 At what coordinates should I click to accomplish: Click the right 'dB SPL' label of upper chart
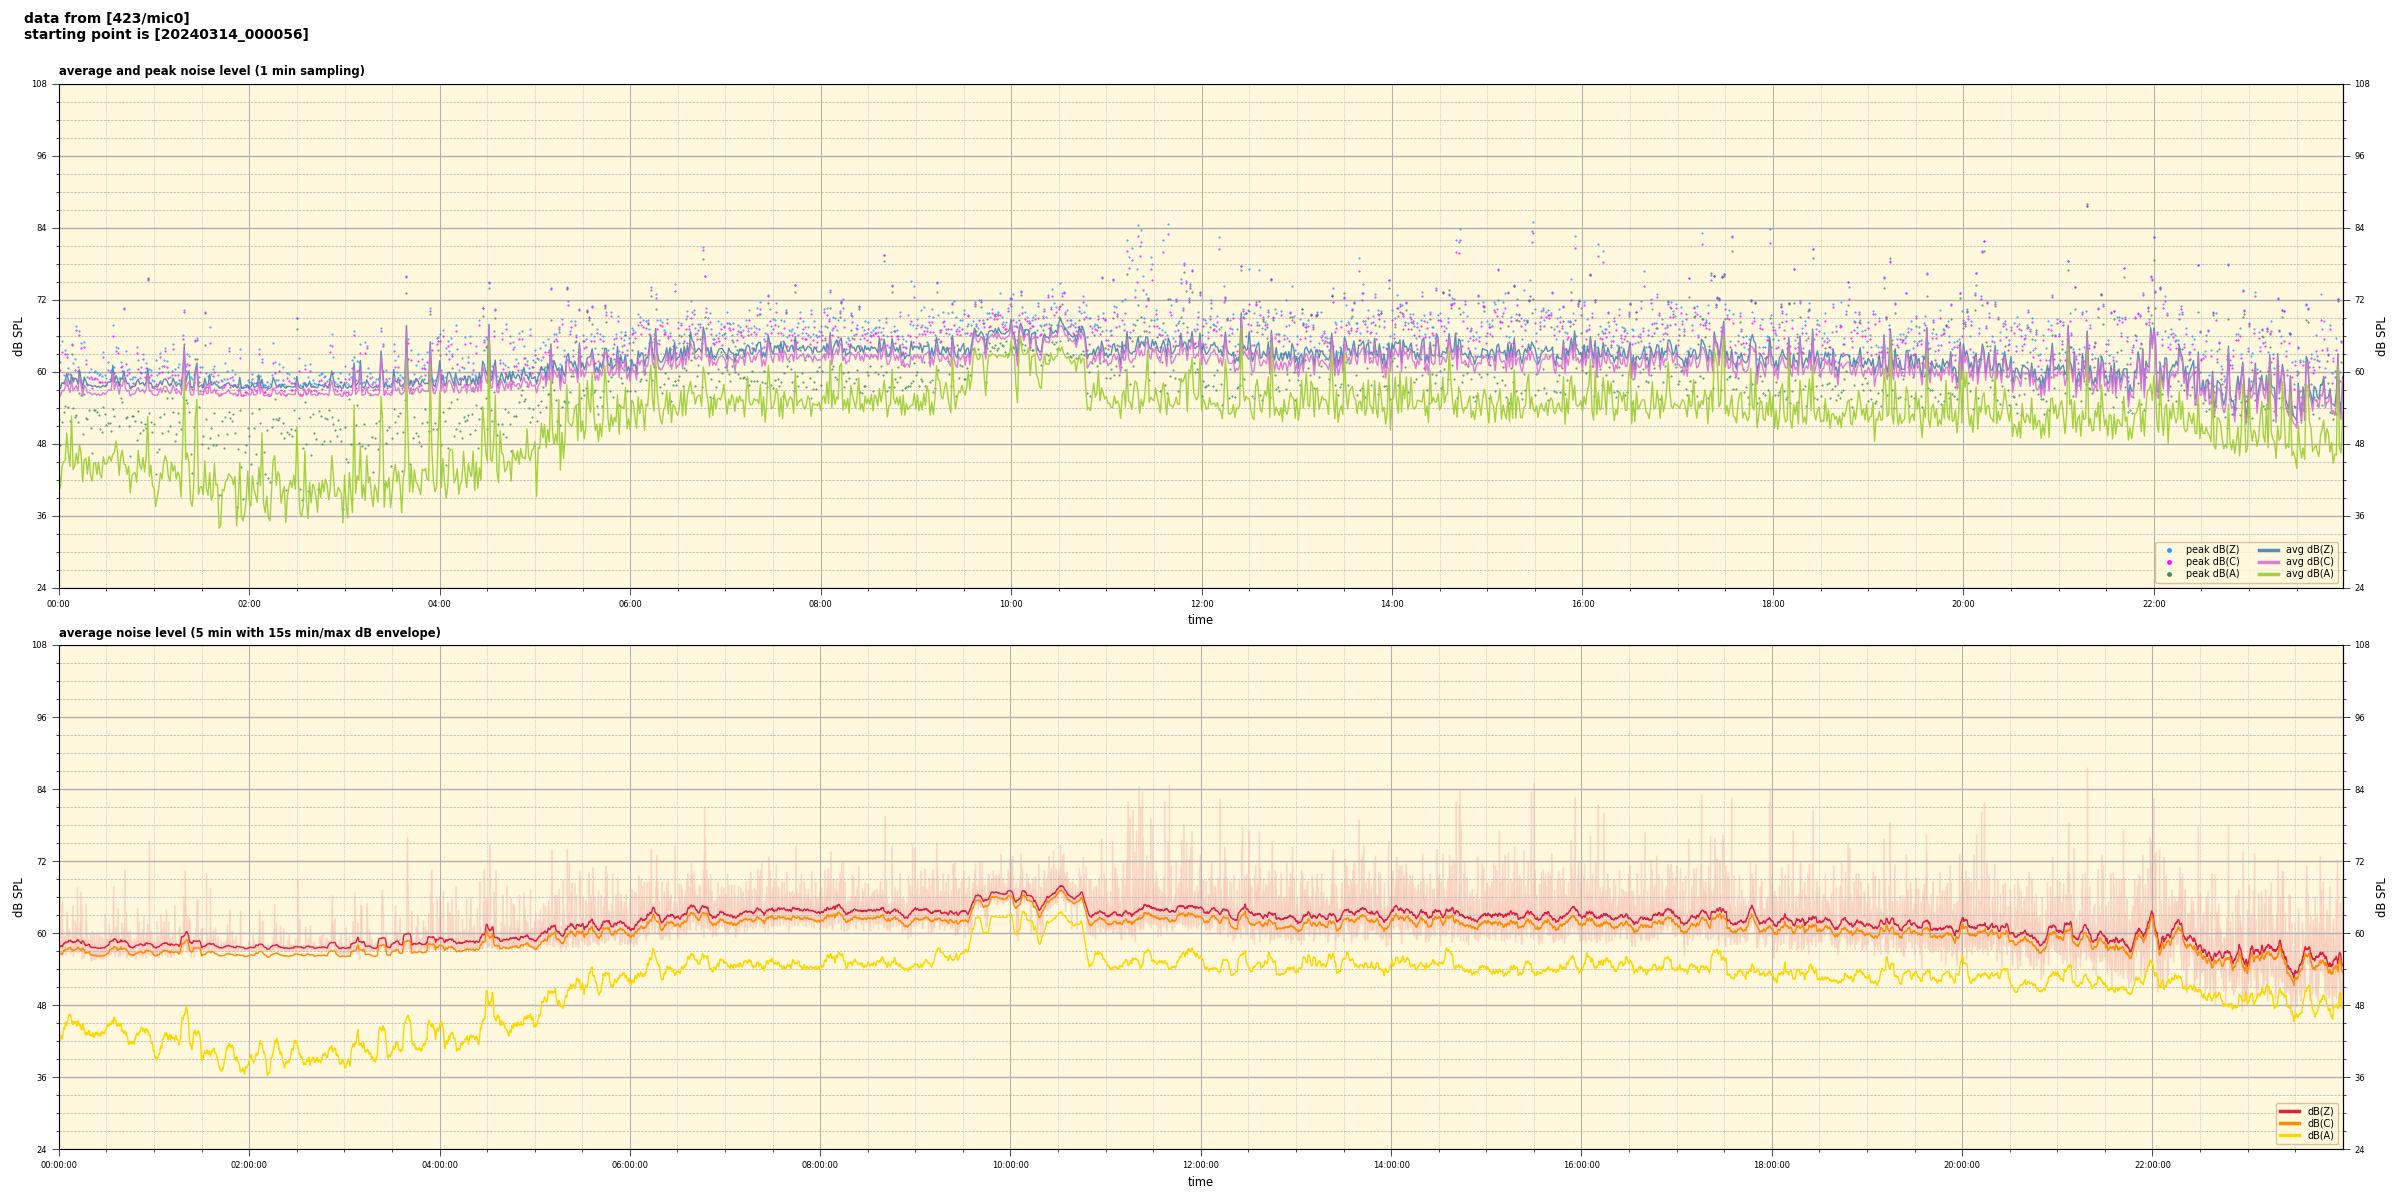pos(2381,336)
